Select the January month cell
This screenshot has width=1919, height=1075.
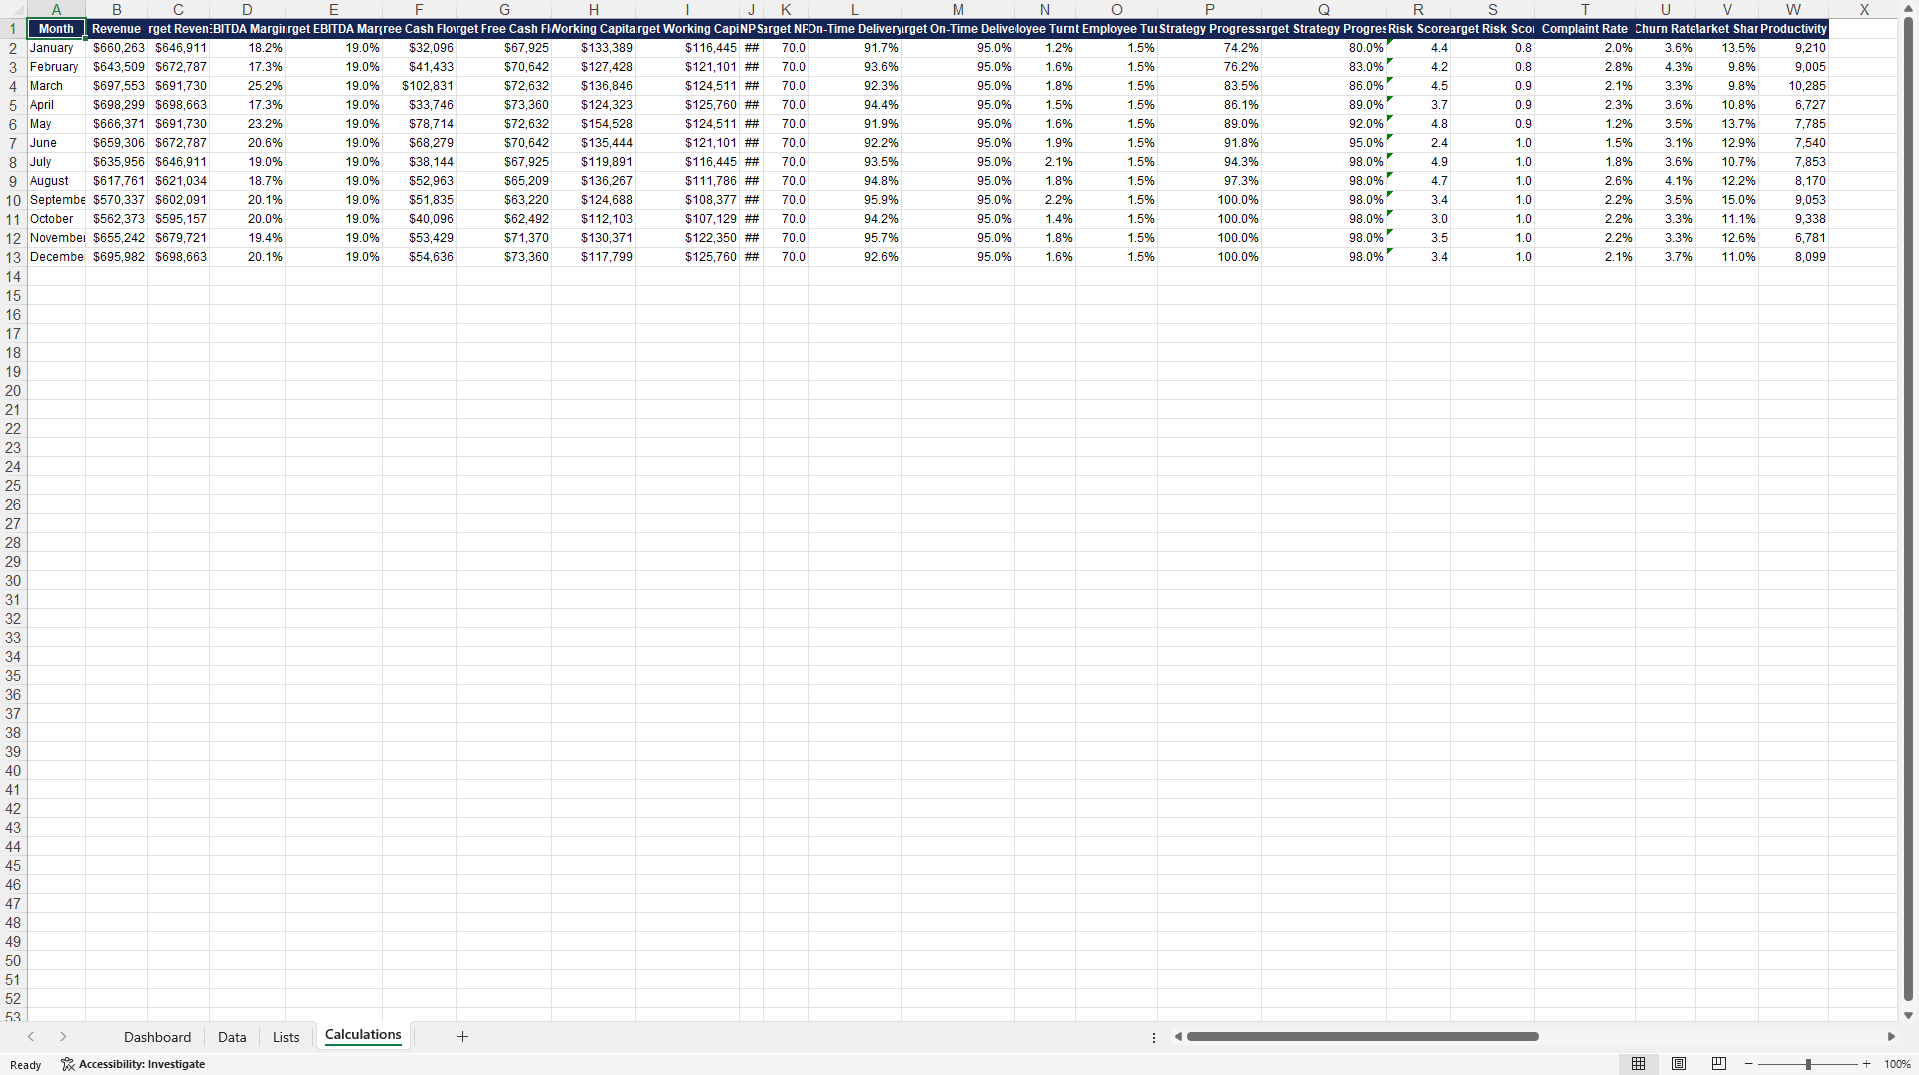click(x=56, y=48)
